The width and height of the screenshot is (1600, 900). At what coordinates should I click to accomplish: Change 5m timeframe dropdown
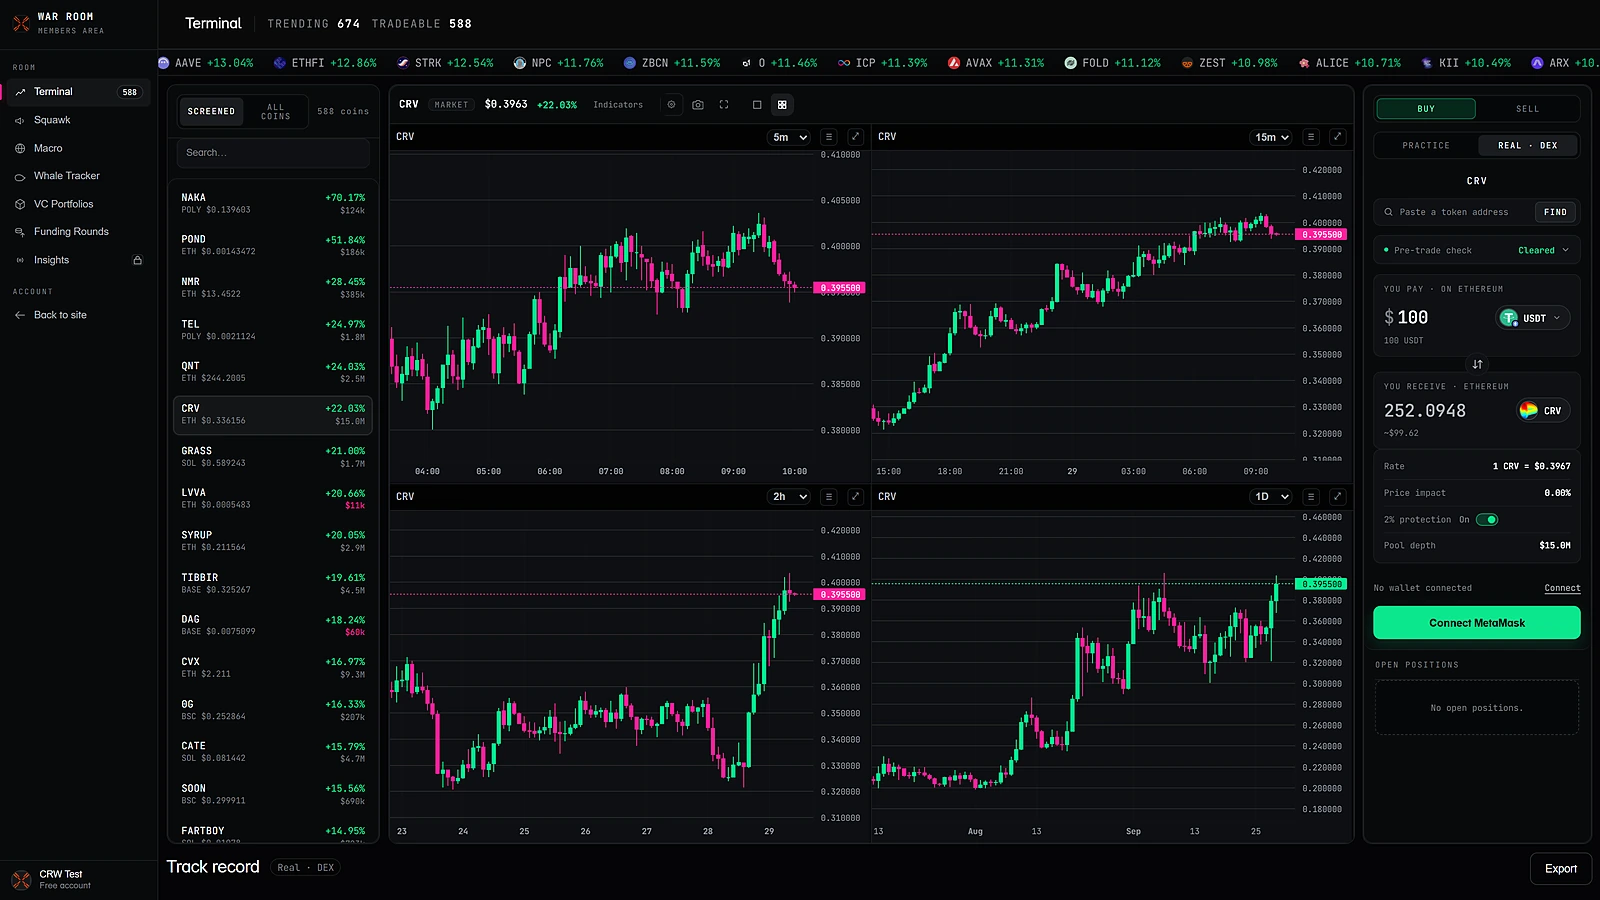coord(789,137)
